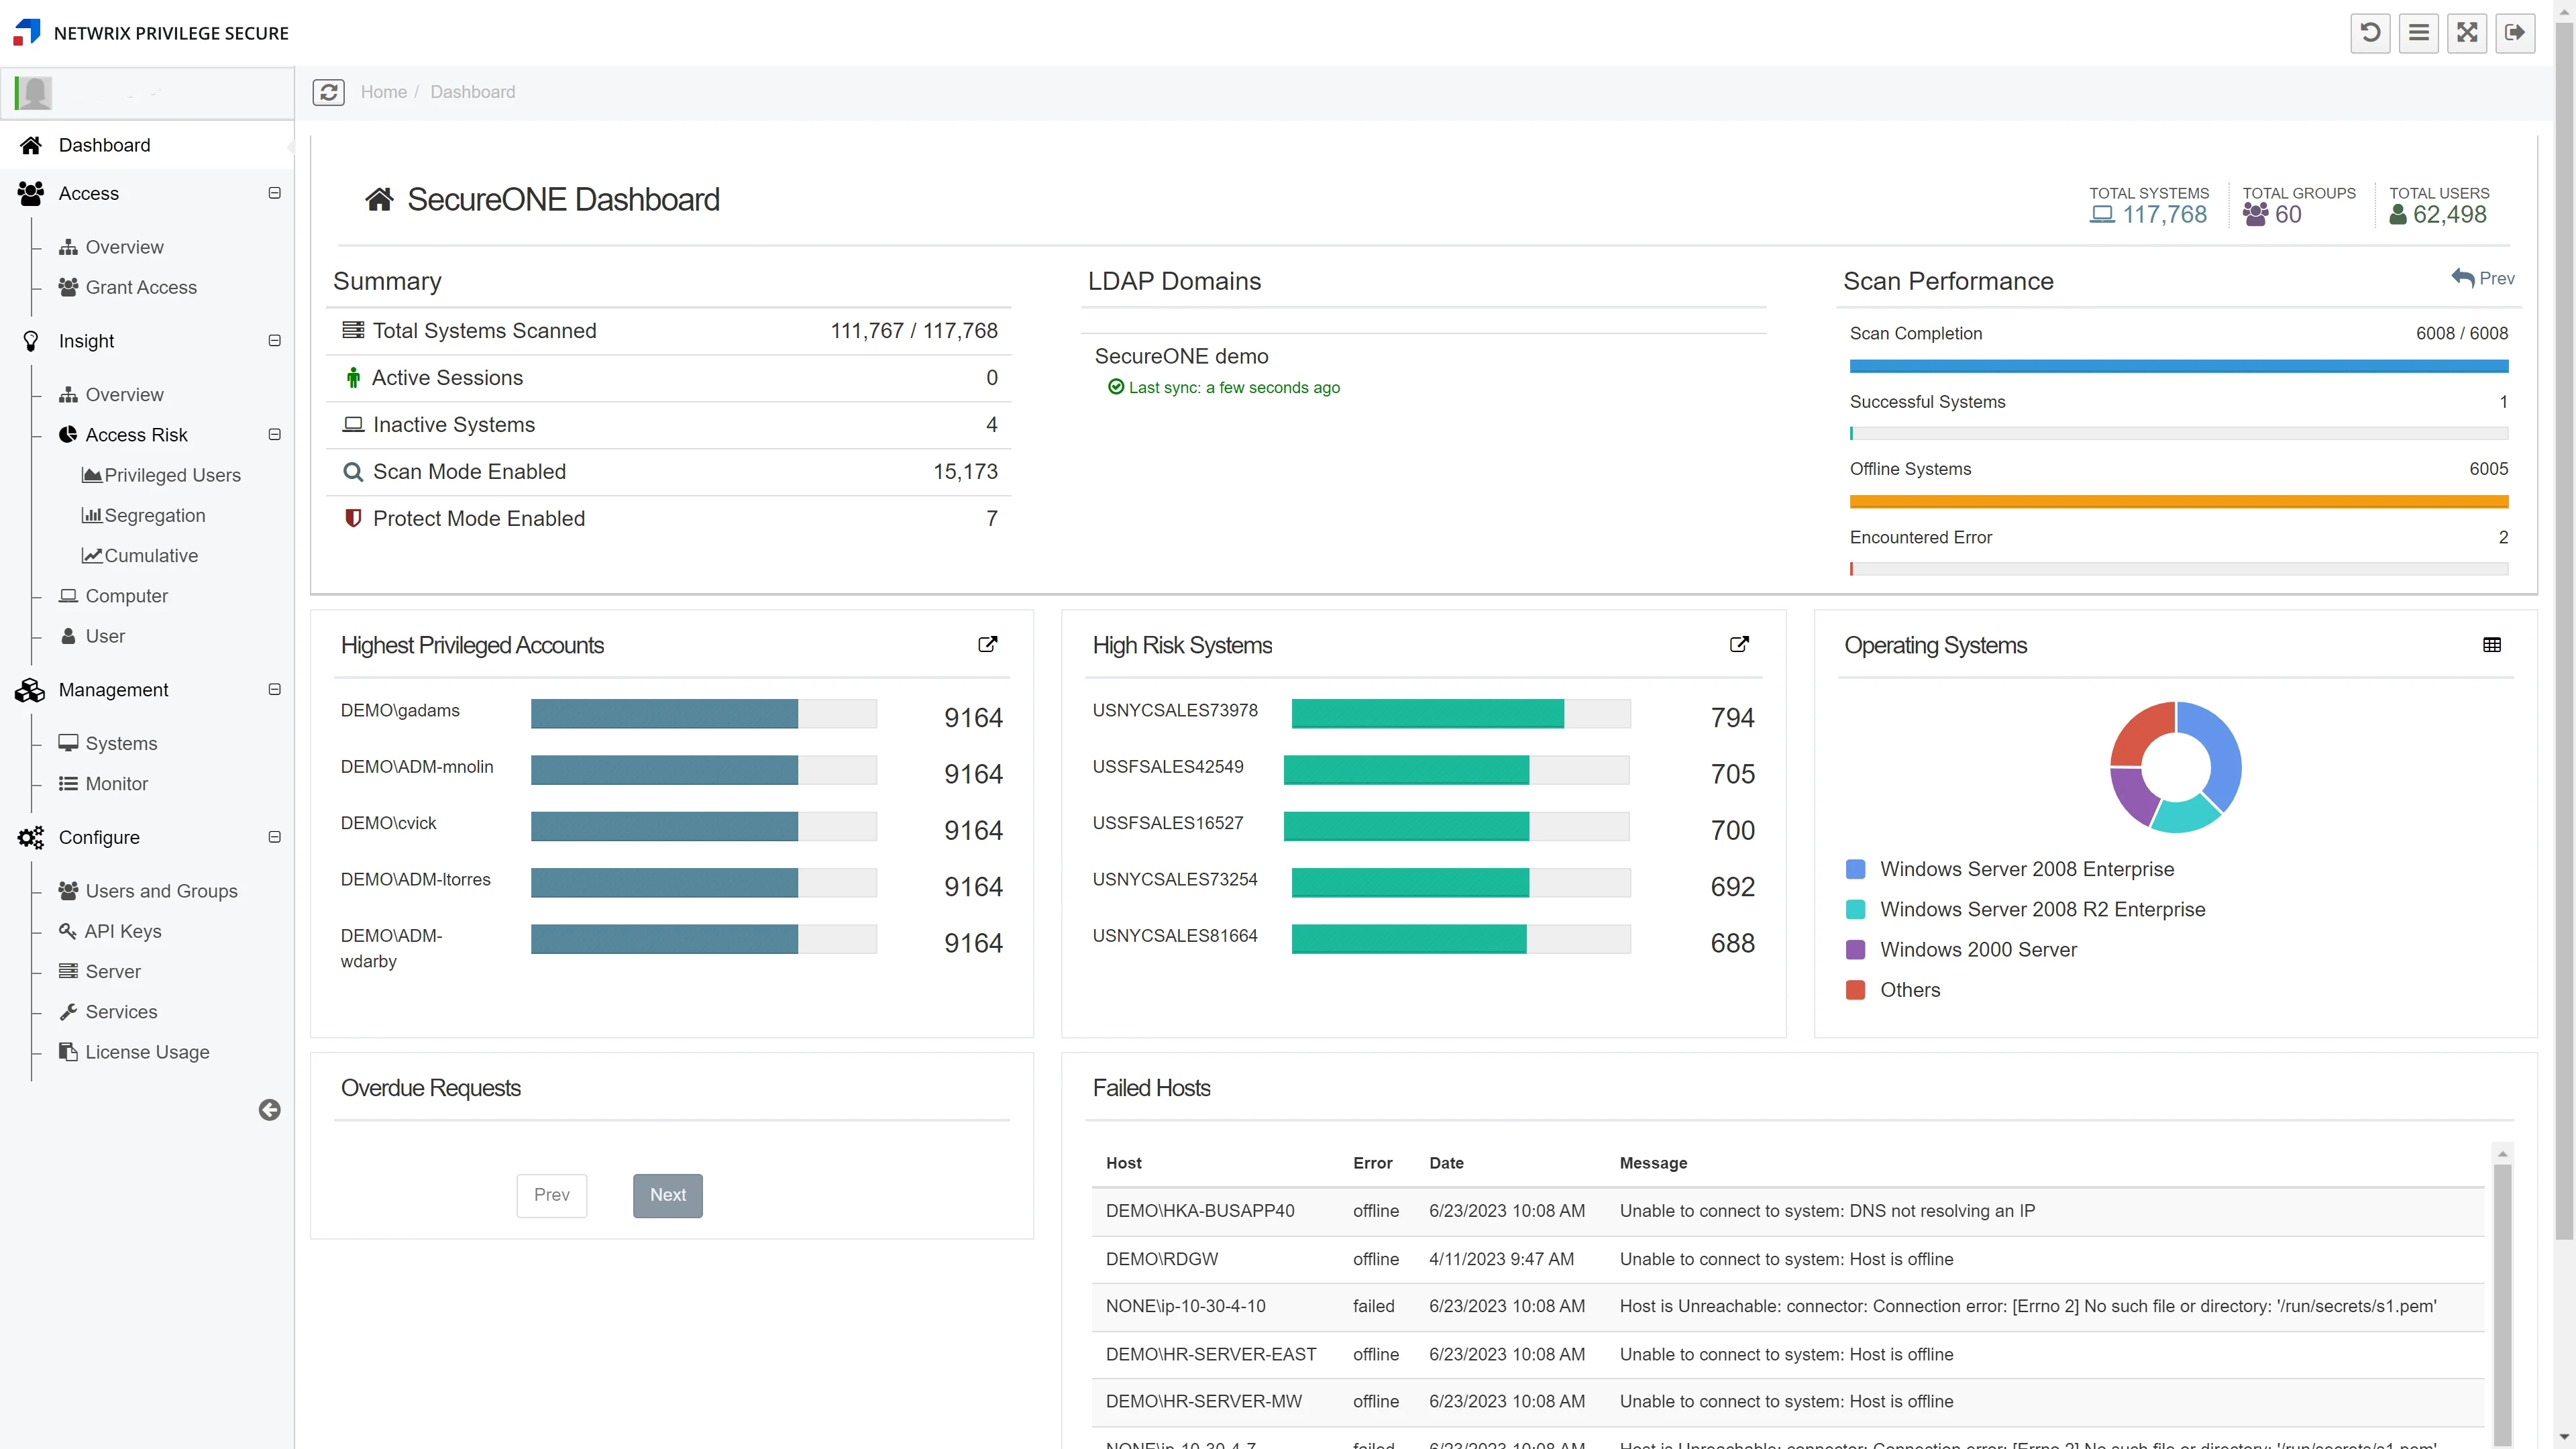The image size is (2576, 1449).
Task: Click the Windows Server 2008 R2 teal swatch
Action: pos(1855,909)
